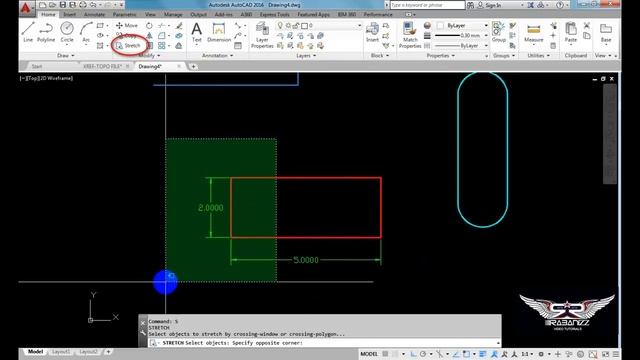Select the Arc tool
This screenshot has height=360, width=640.
[86, 32]
